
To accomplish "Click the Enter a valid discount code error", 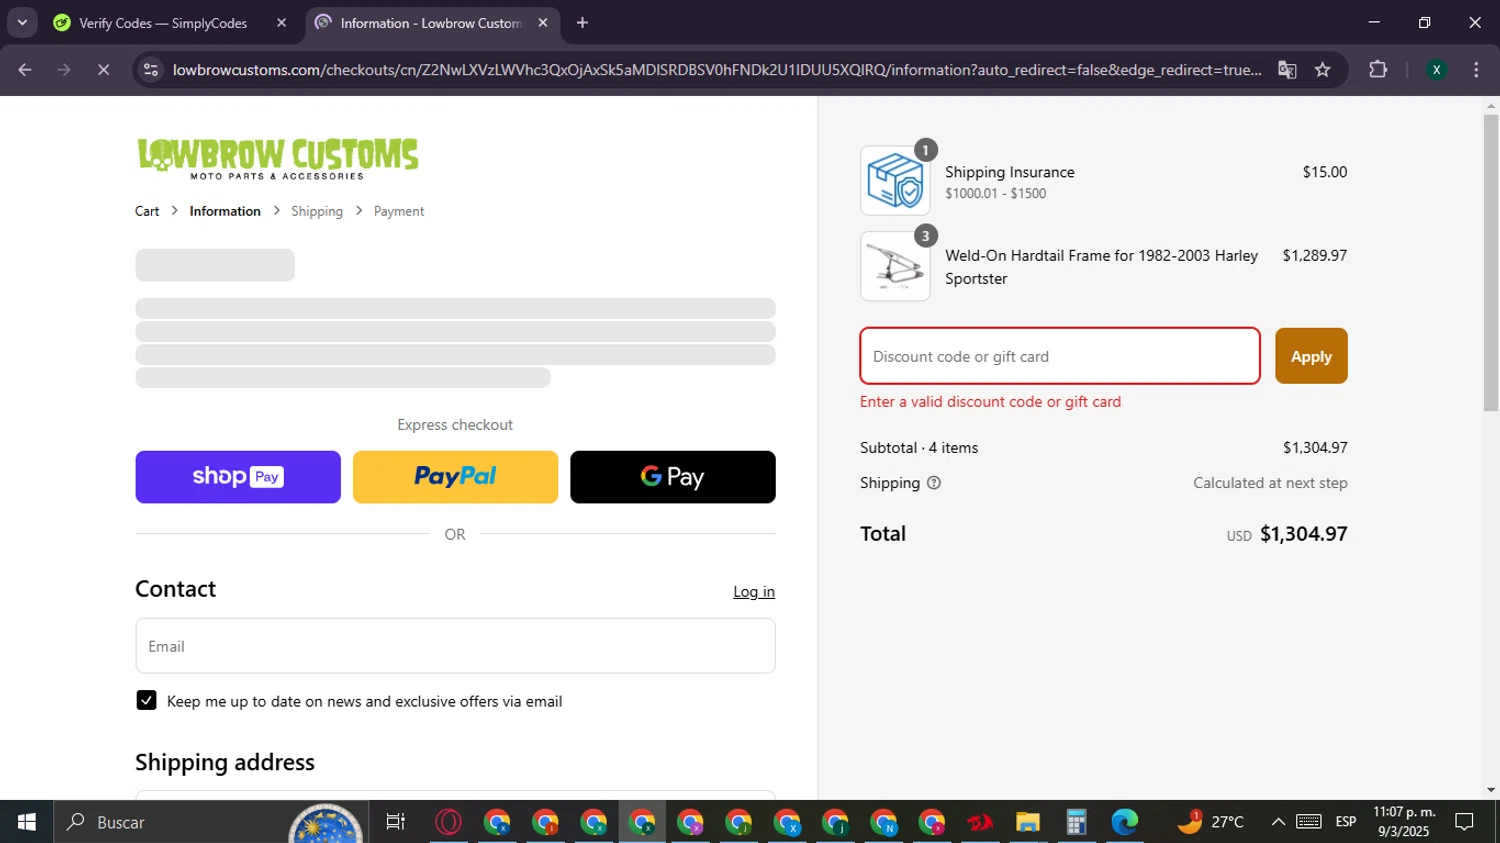I will coord(990,402).
